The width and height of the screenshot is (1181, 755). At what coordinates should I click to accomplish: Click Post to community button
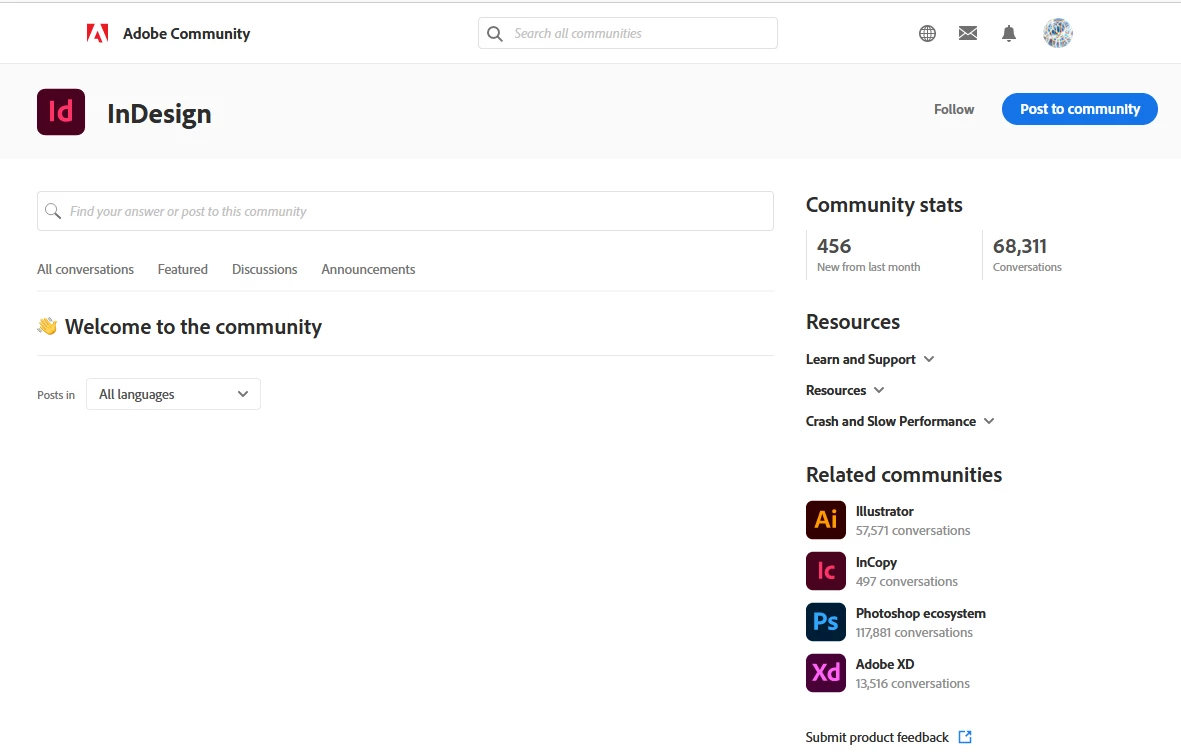1079,109
